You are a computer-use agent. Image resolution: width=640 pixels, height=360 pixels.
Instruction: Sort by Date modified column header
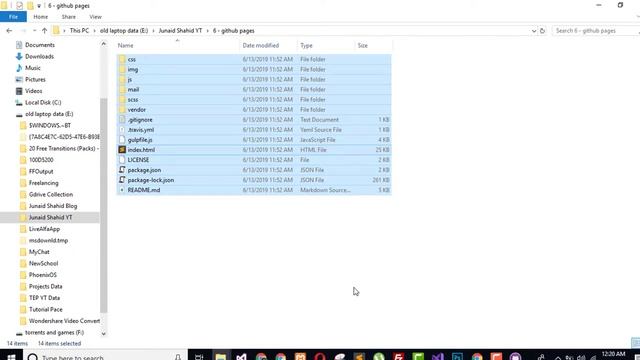coord(261,45)
